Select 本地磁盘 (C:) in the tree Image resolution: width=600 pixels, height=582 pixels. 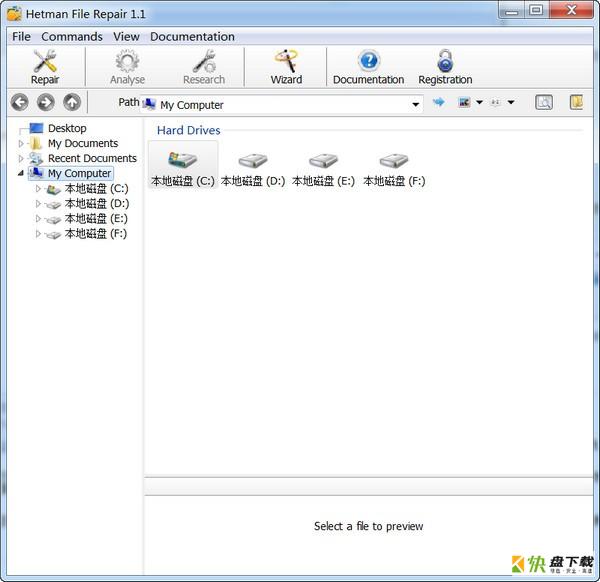96,189
